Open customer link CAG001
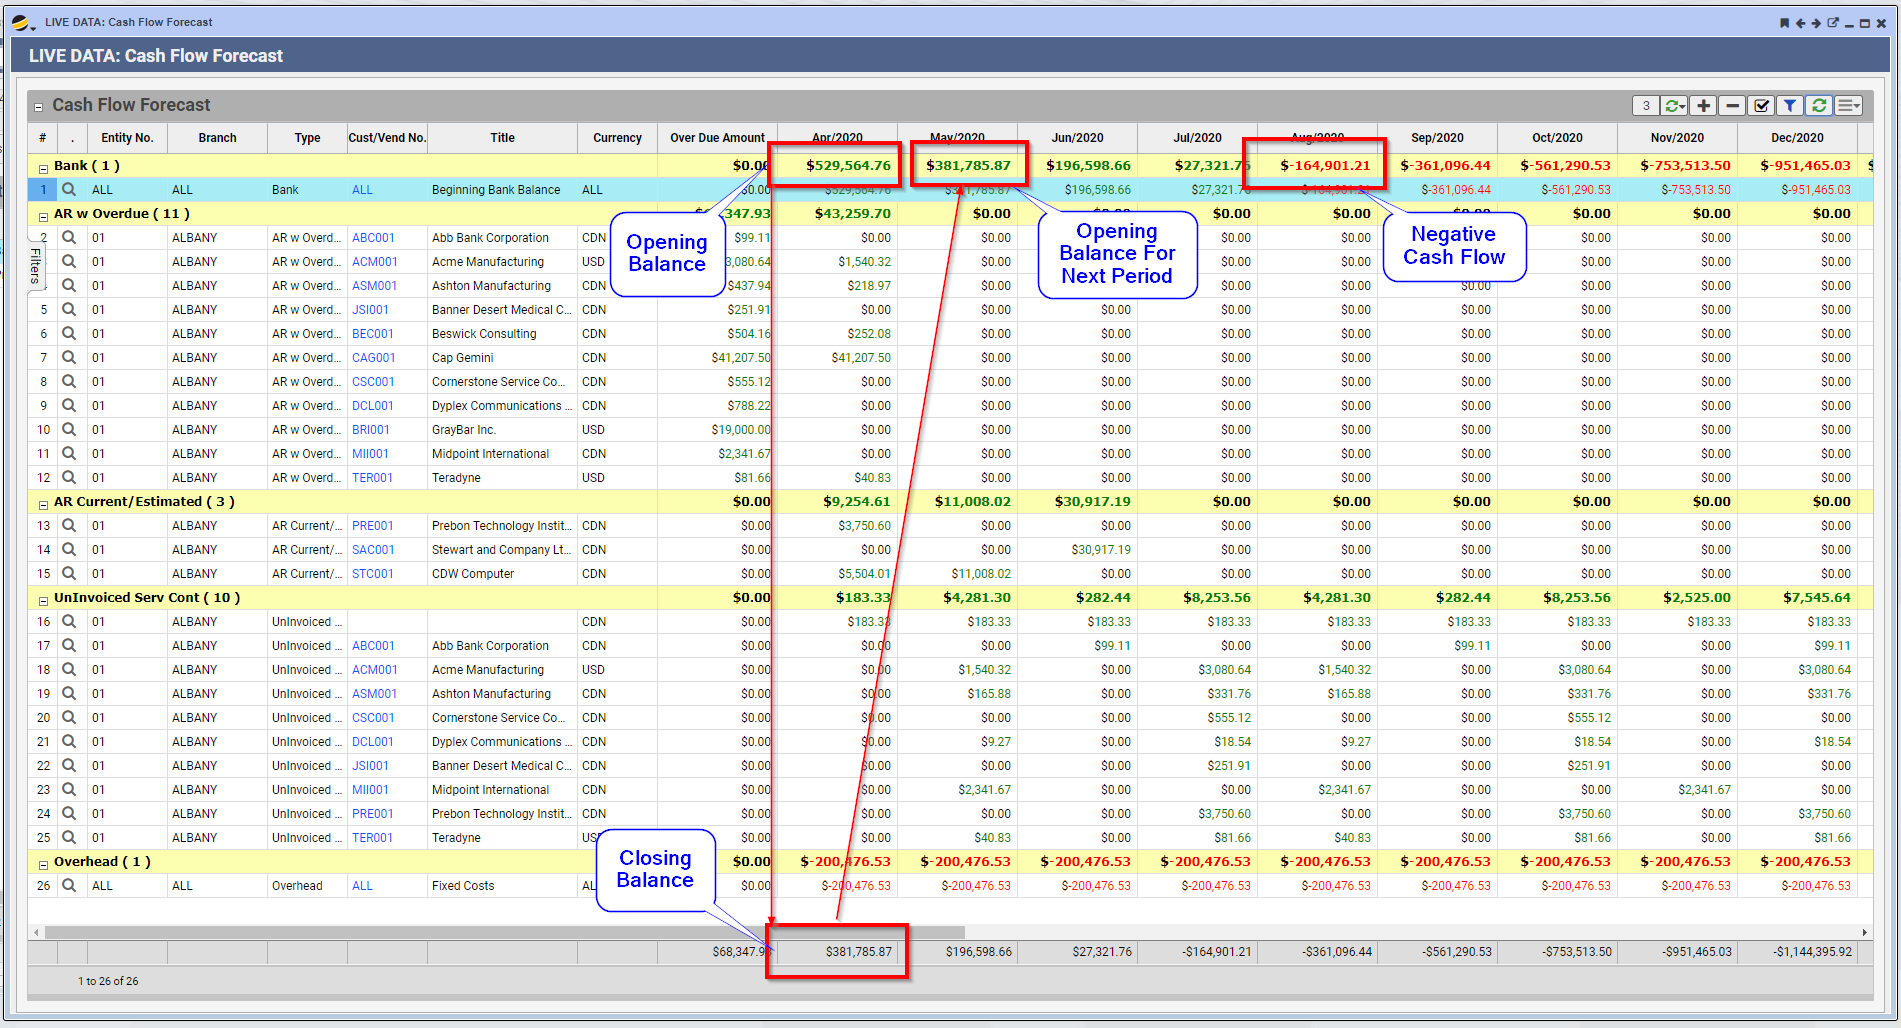 tap(373, 358)
